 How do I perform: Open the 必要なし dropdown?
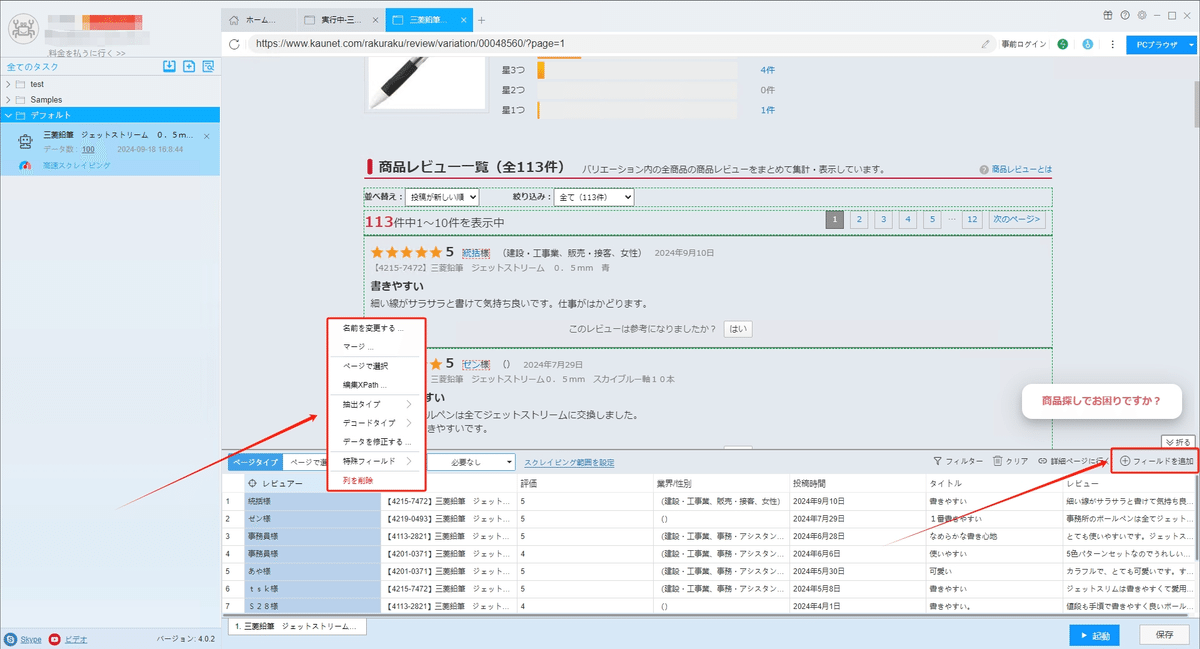point(470,462)
